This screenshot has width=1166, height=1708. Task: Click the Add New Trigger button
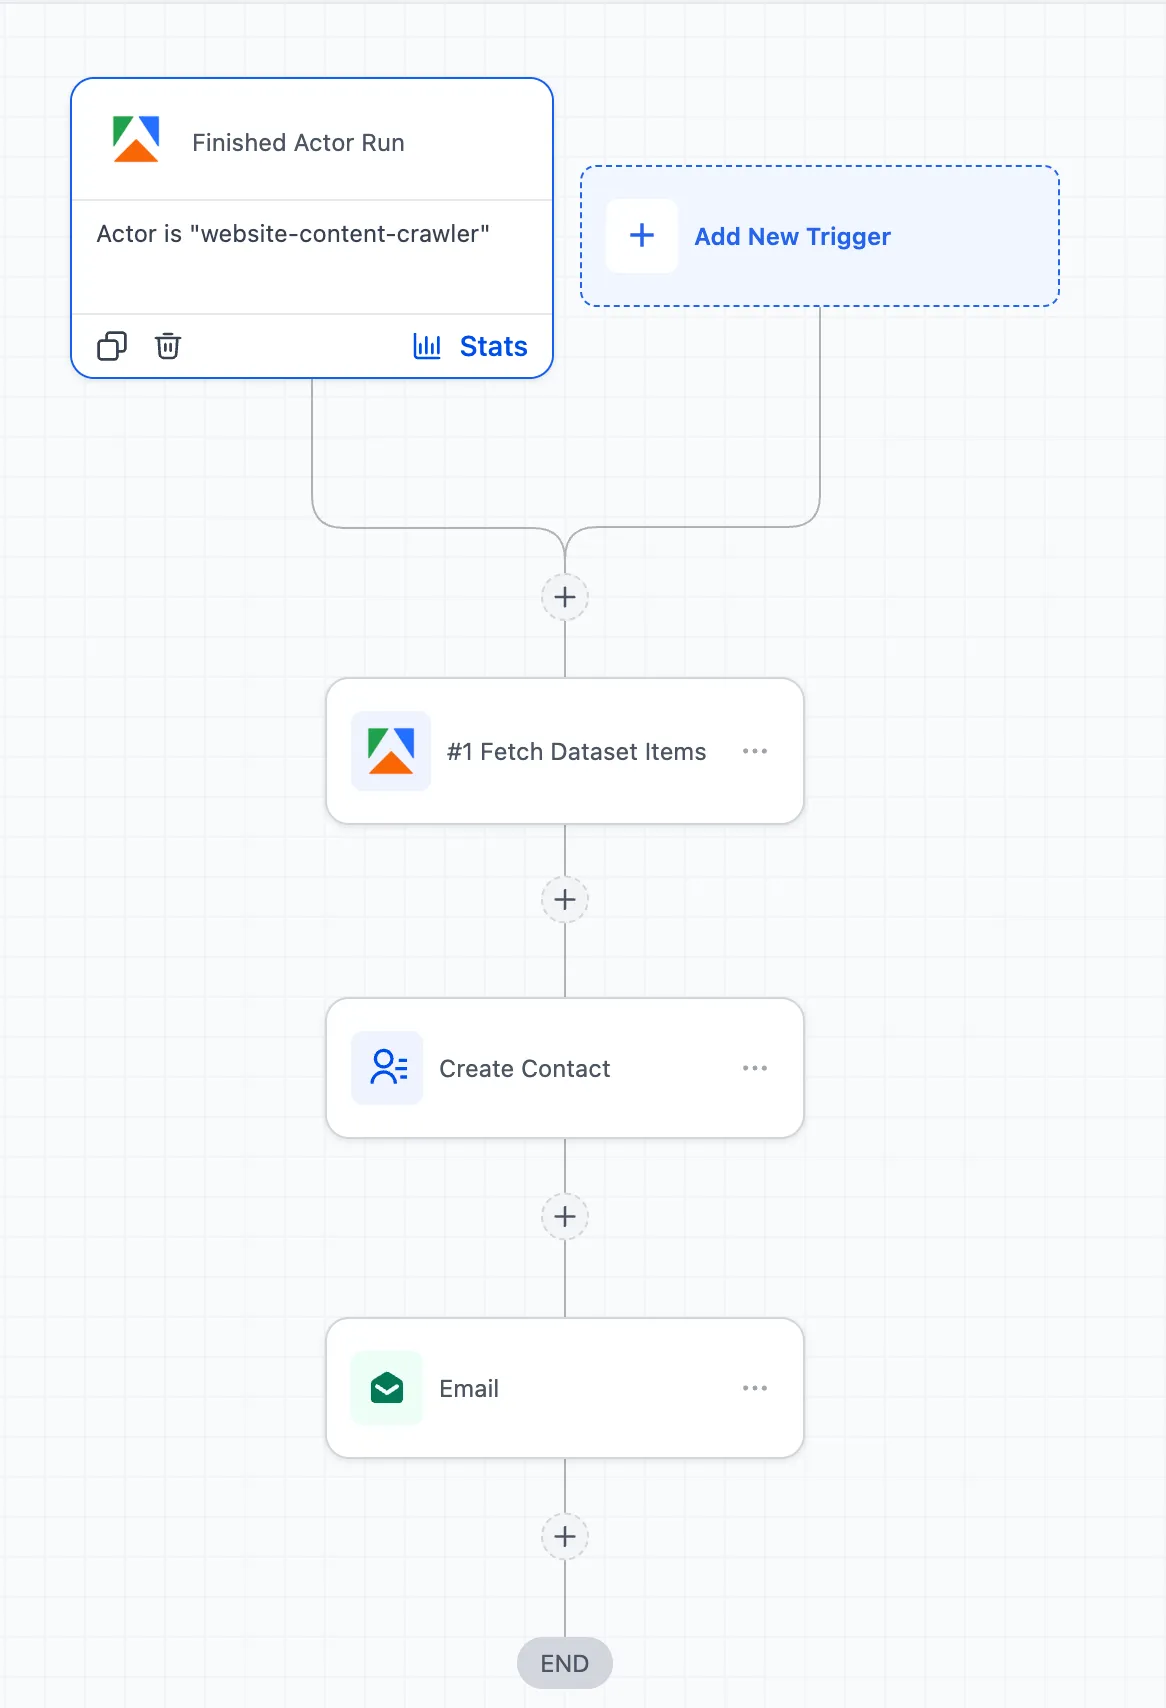pyautogui.click(x=792, y=237)
